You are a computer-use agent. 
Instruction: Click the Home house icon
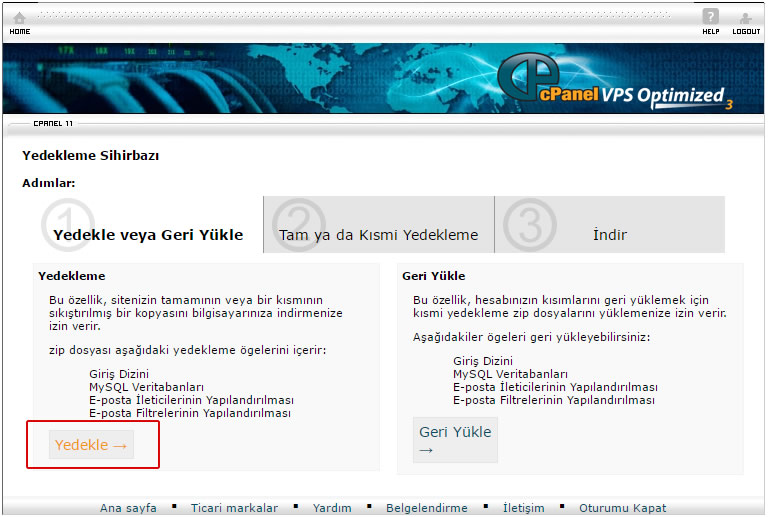click(x=19, y=18)
